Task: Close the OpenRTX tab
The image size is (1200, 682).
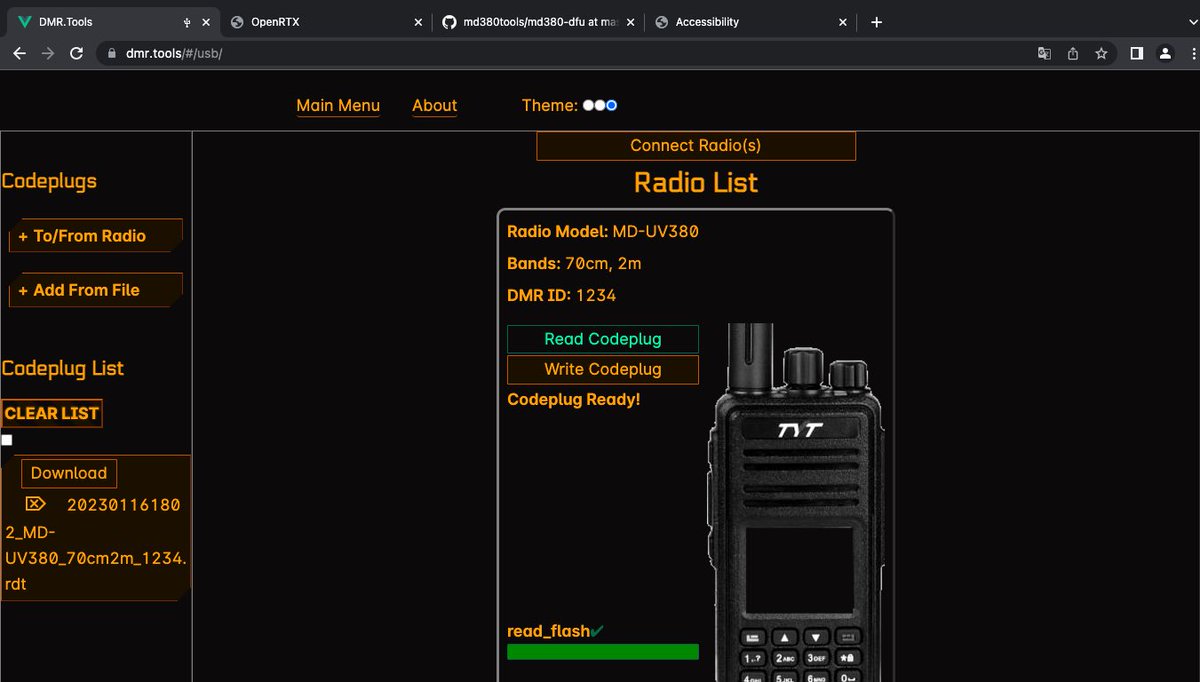Action: point(418,22)
